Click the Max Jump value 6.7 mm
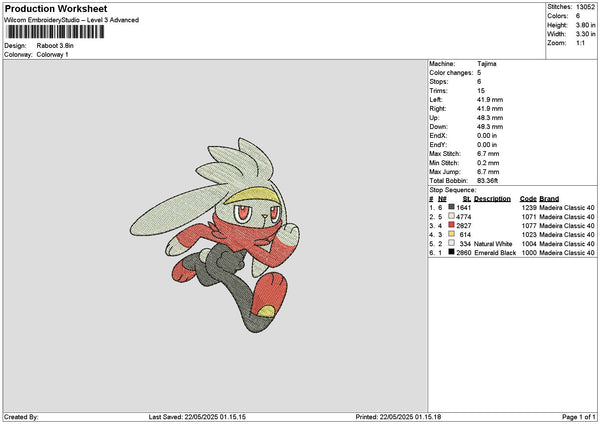 tap(488, 172)
